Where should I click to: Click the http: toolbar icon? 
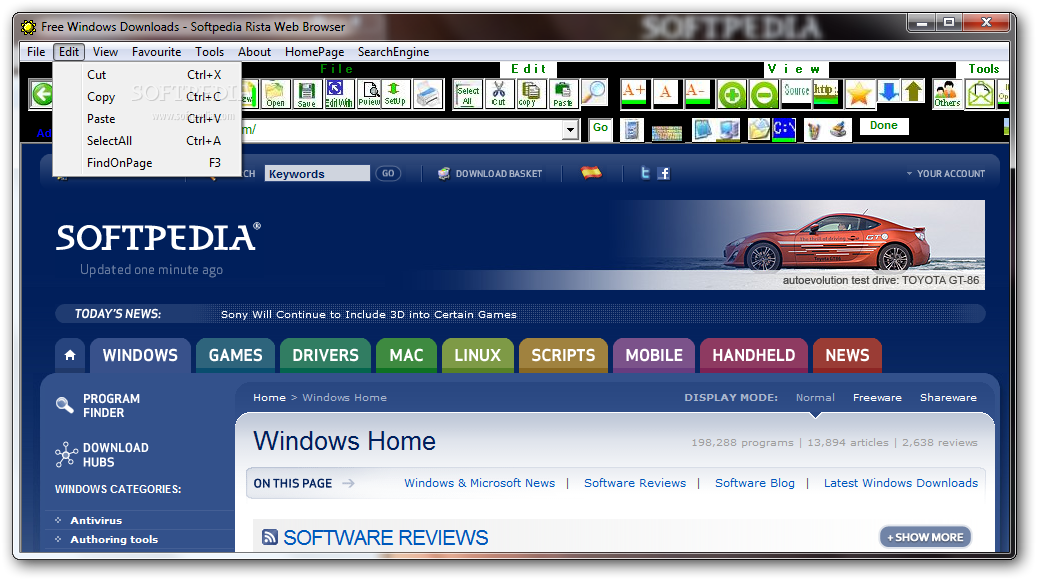pos(825,93)
